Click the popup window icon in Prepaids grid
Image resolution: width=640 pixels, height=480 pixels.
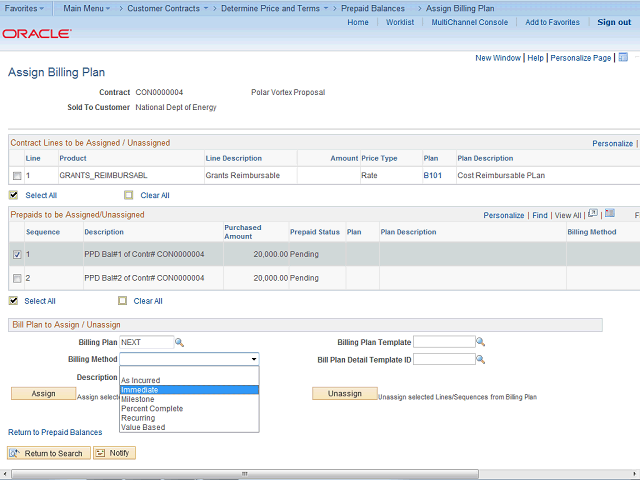(x=592, y=214)
